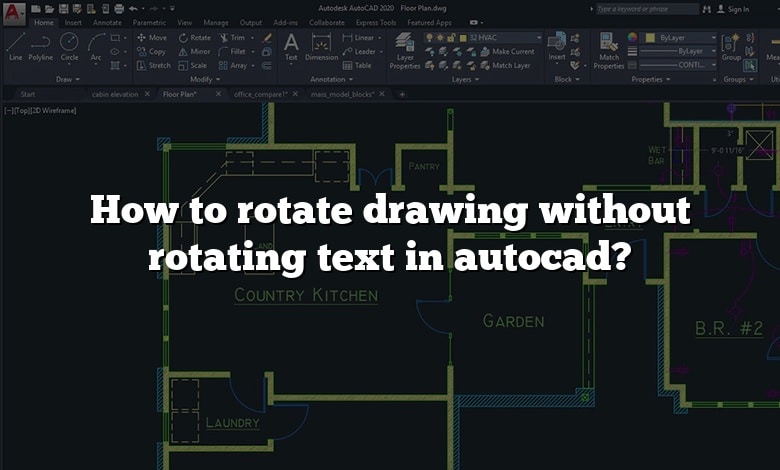This screenshot has width=780, height=470.
Task: Click the Plot printer icon
Action: (x=119, y=9)
